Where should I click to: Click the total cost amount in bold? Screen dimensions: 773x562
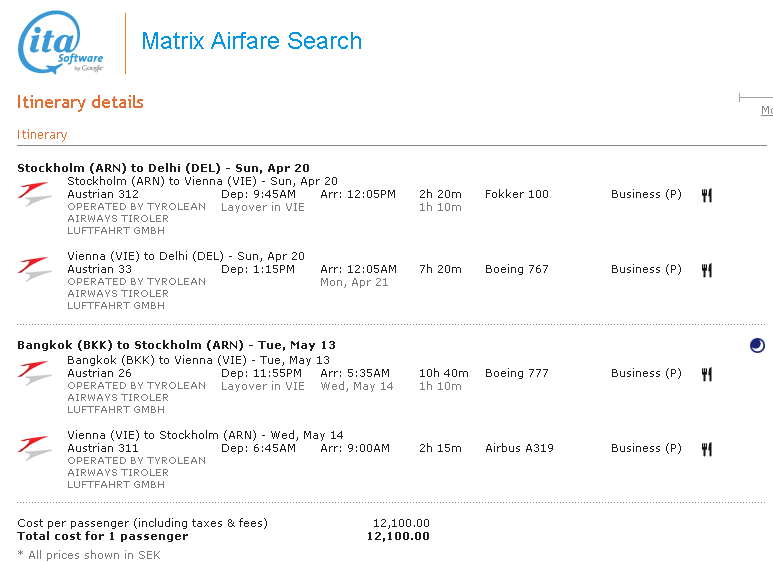[398, 536]
